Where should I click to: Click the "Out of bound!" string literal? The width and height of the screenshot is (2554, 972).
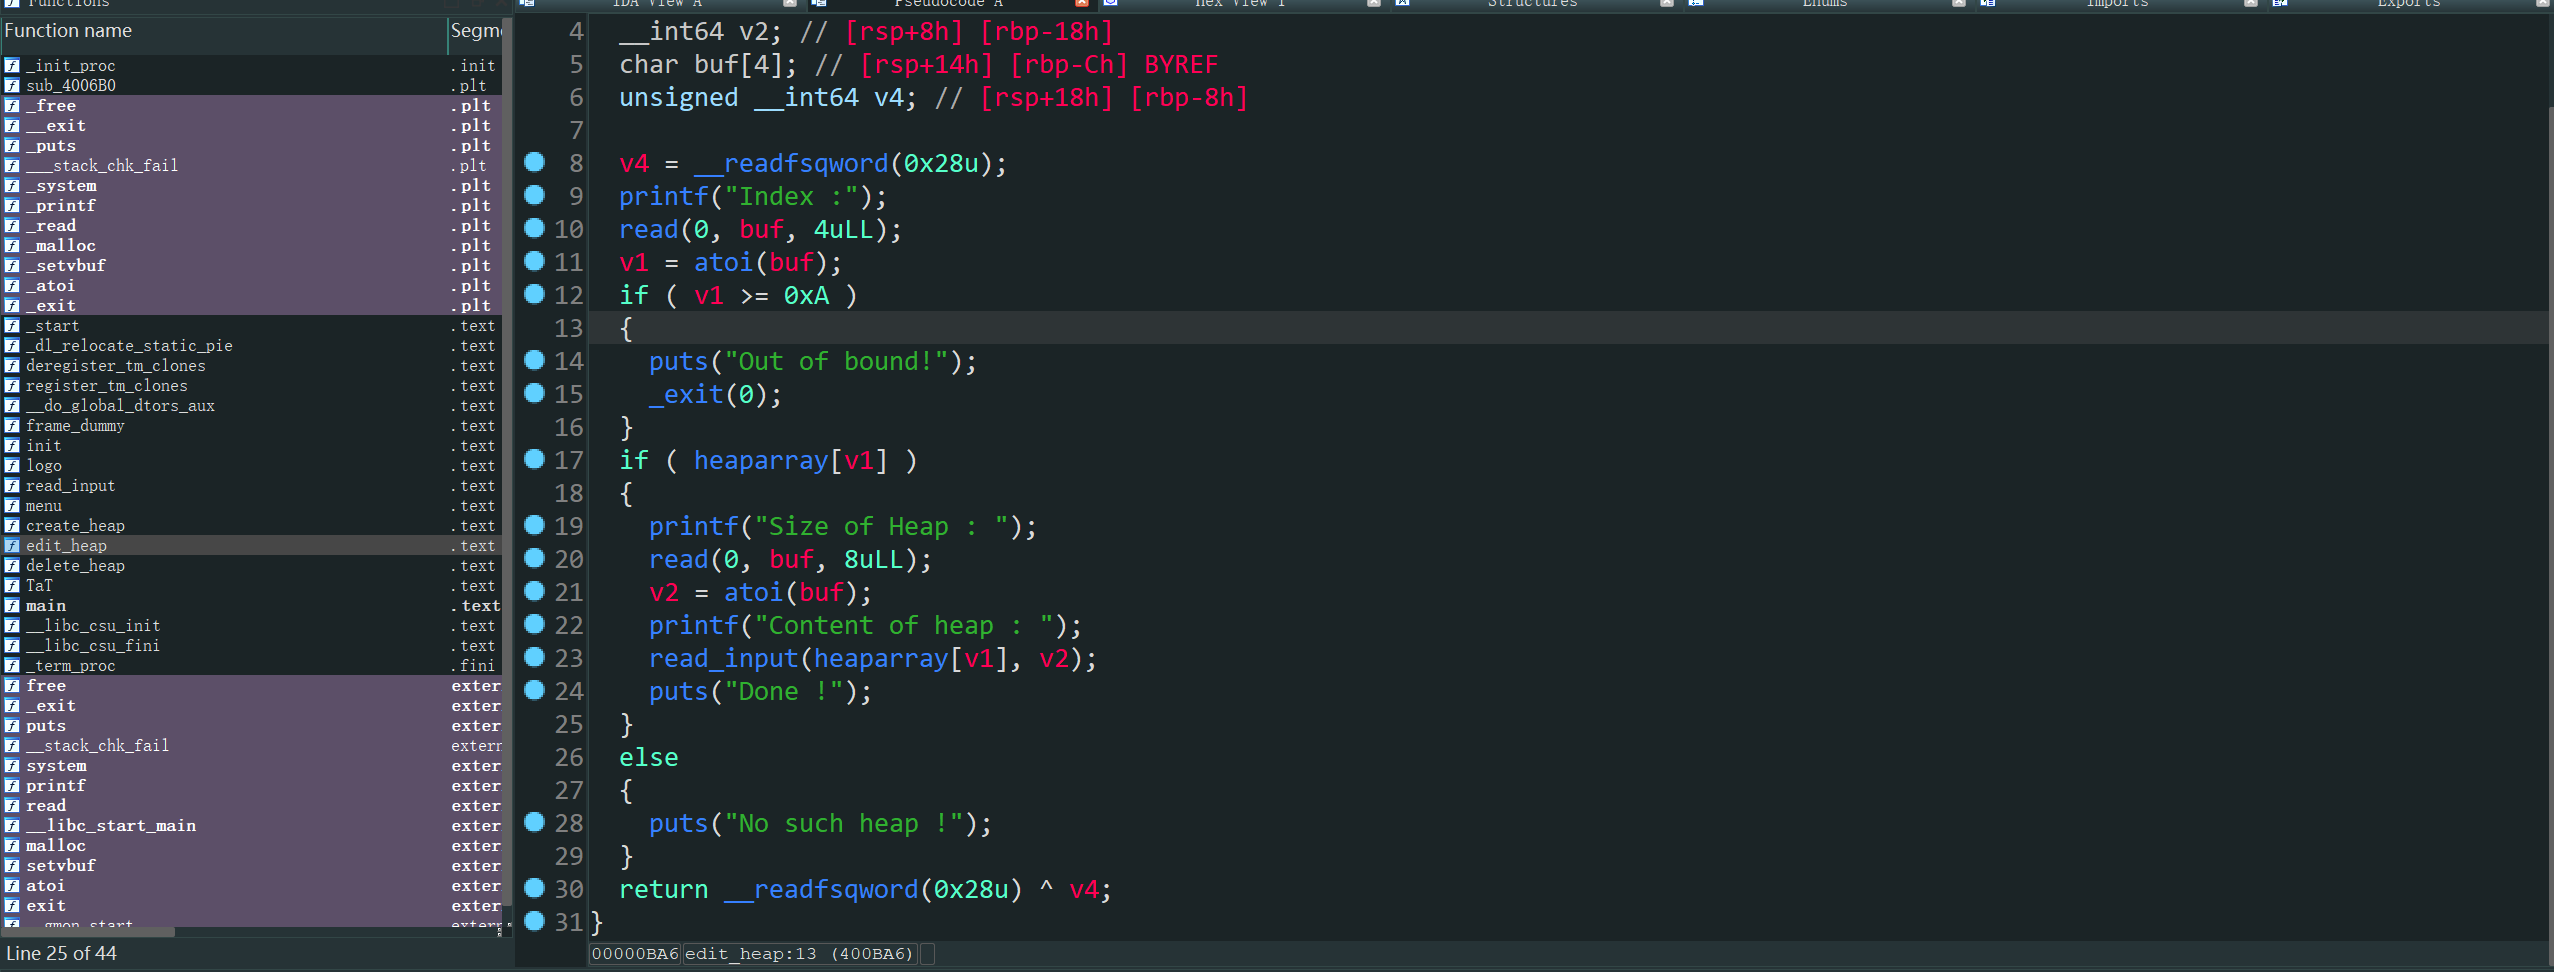coord(836,361)
